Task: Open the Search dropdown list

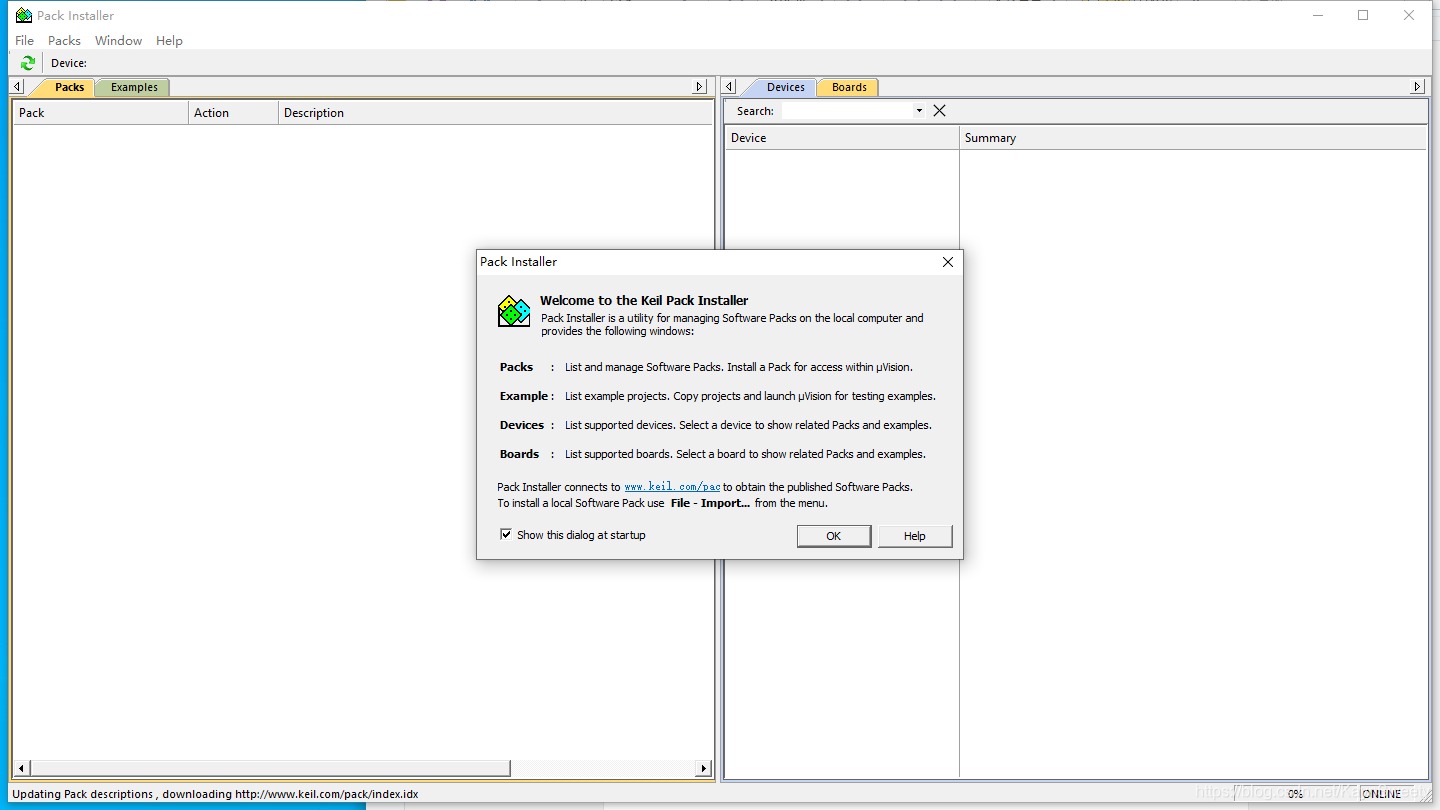Action: coord(918,110)
